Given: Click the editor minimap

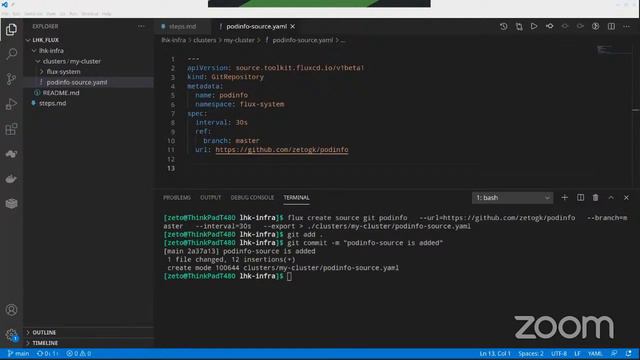Looking at the screenshot, I should click(614, 50).
